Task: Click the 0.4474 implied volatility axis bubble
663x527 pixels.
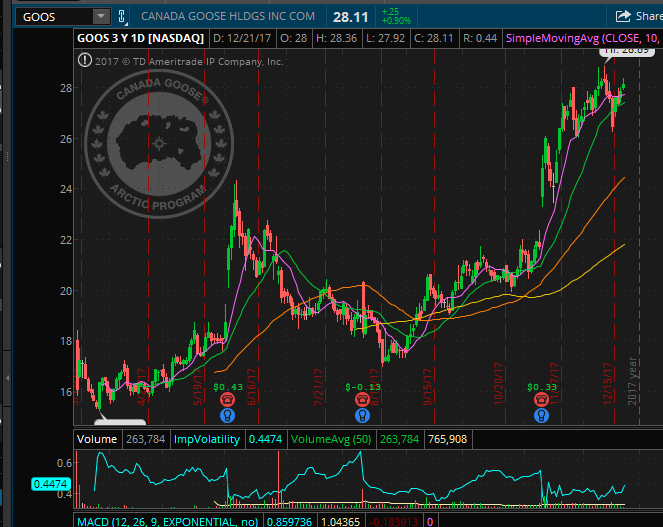Action: click(50, 484)
